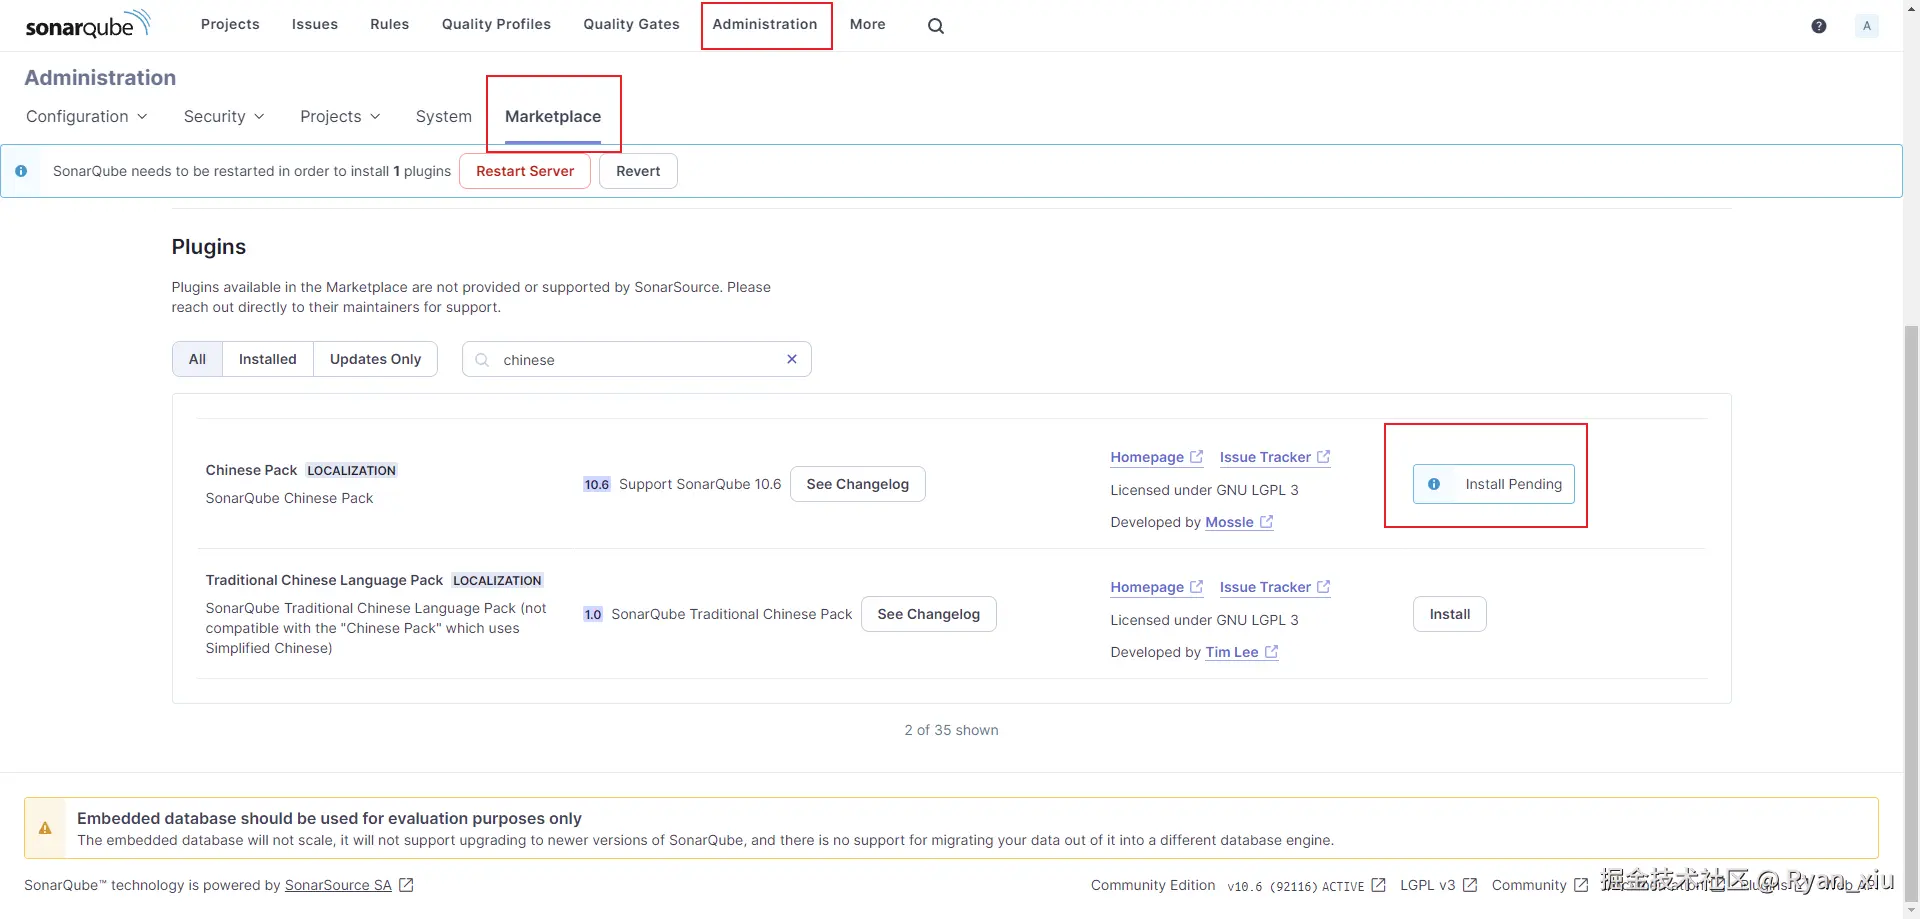Switch to the Marketplace tab
This screenshot has height=919, width=1920.
[x=553, y=116]
